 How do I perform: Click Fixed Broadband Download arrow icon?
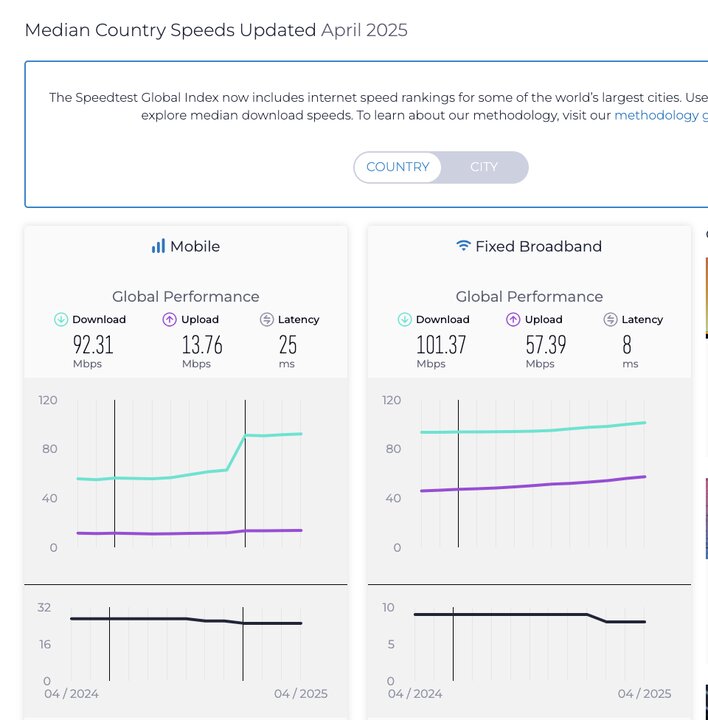(x=404, y=320)
